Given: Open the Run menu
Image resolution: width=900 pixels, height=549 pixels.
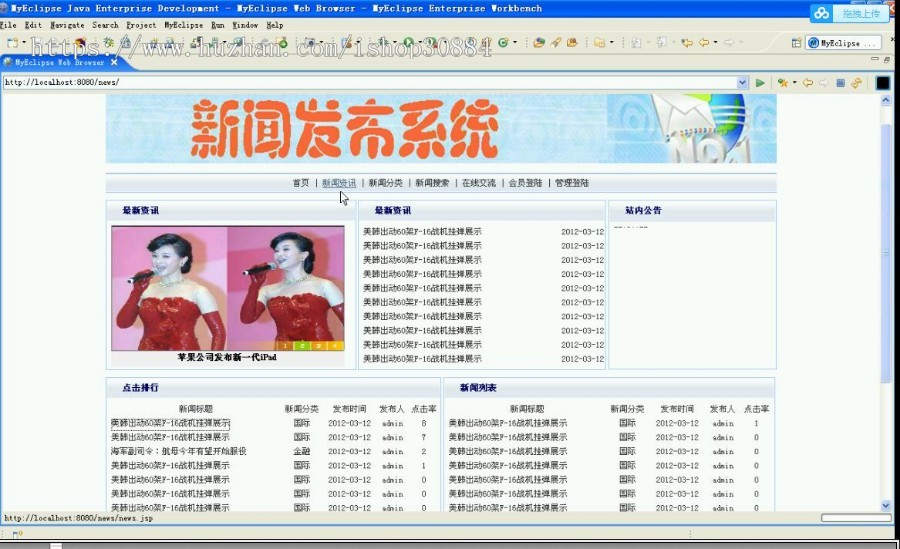Looking at the screenshot, I should tap(218, 25).
